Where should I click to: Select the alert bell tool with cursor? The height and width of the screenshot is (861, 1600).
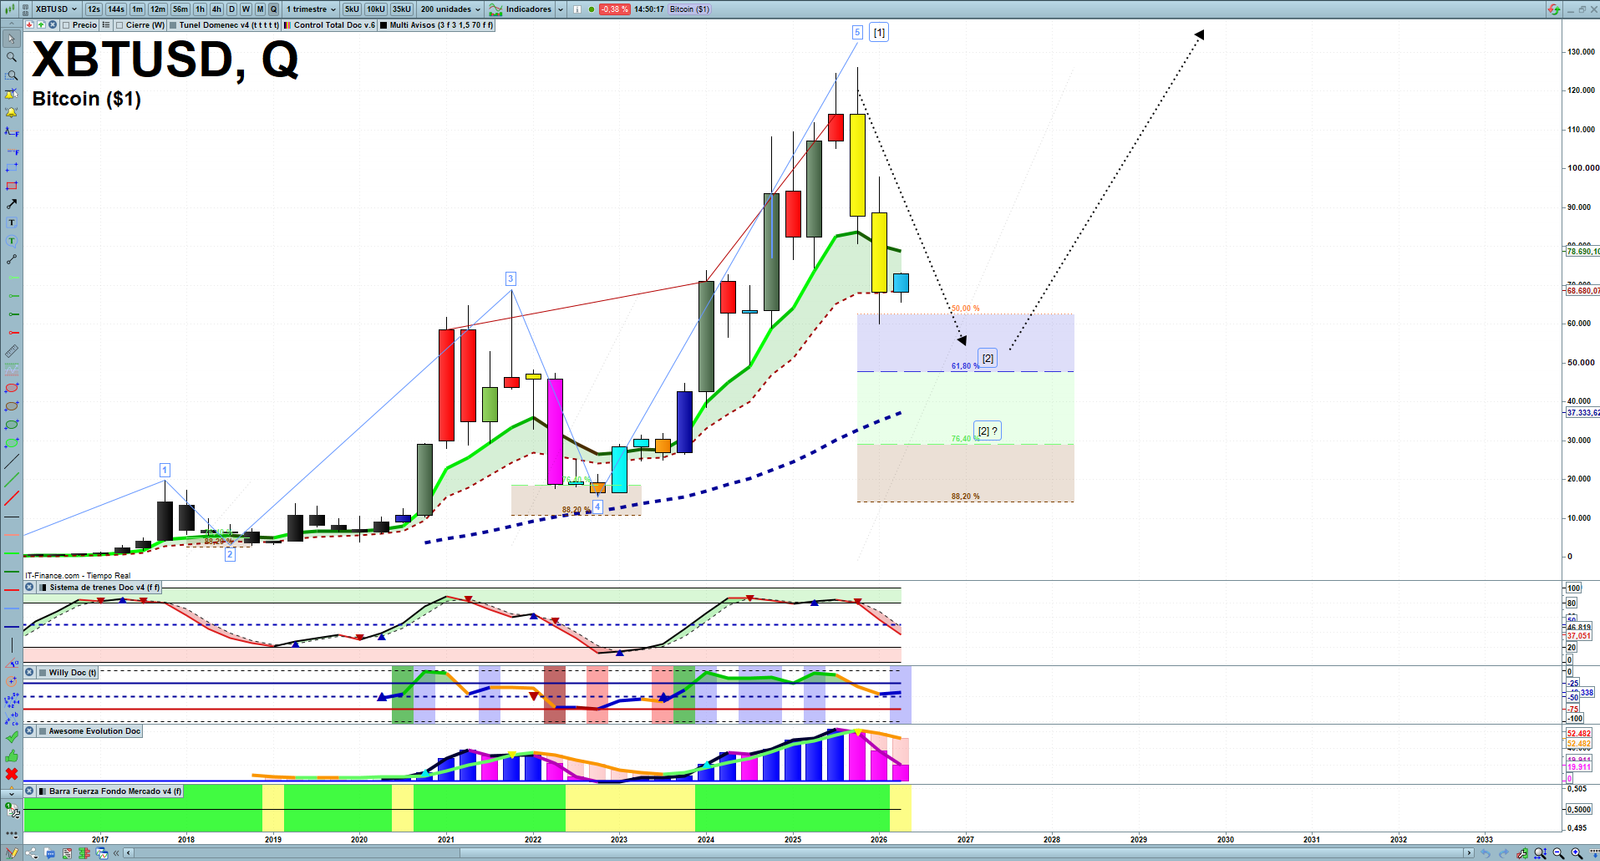coord(11,94)
